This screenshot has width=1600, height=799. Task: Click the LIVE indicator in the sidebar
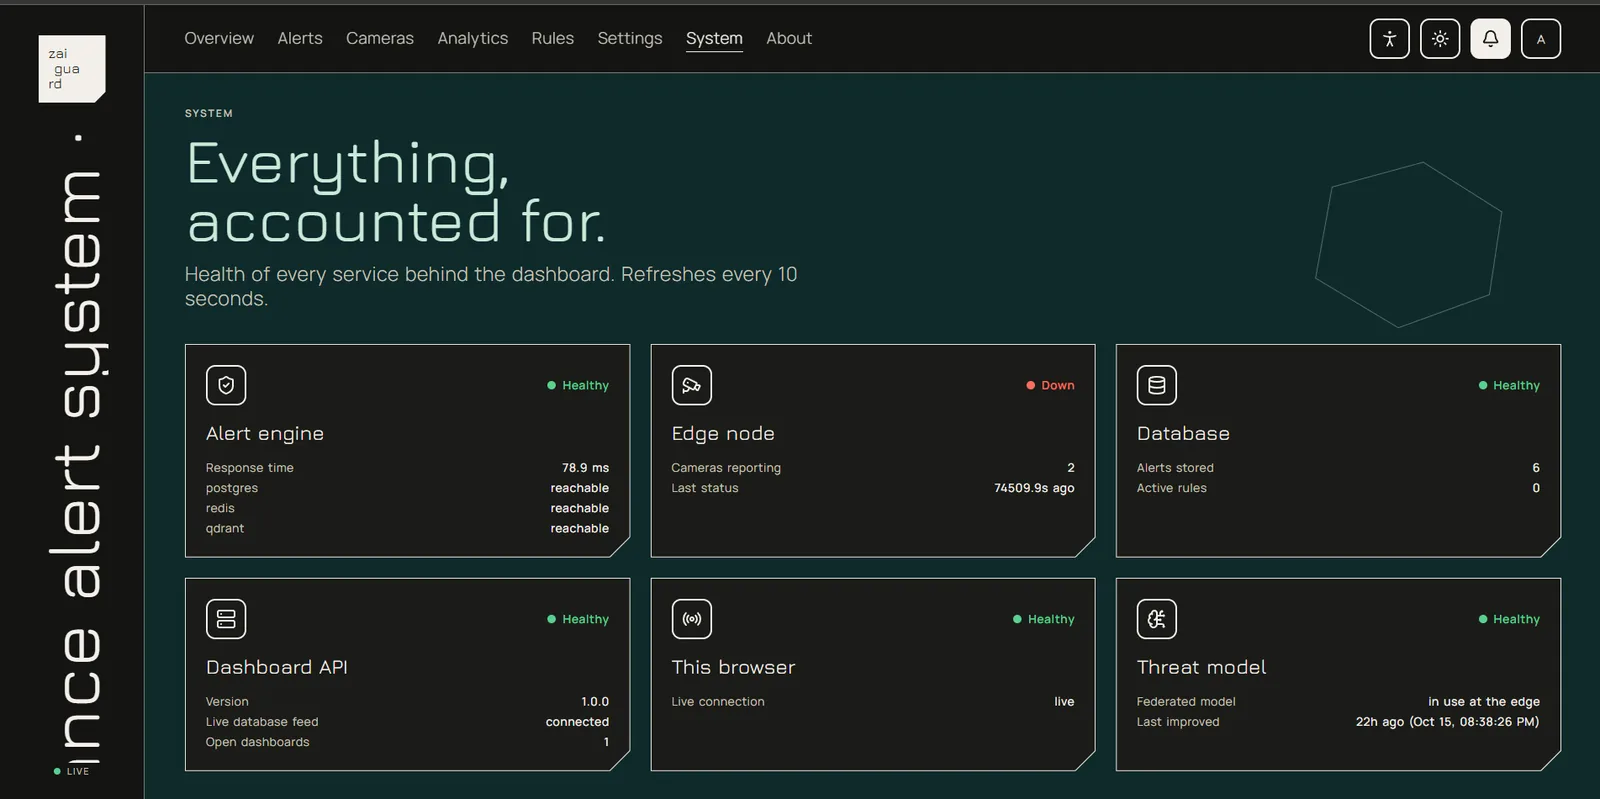[x=71, y=771]
